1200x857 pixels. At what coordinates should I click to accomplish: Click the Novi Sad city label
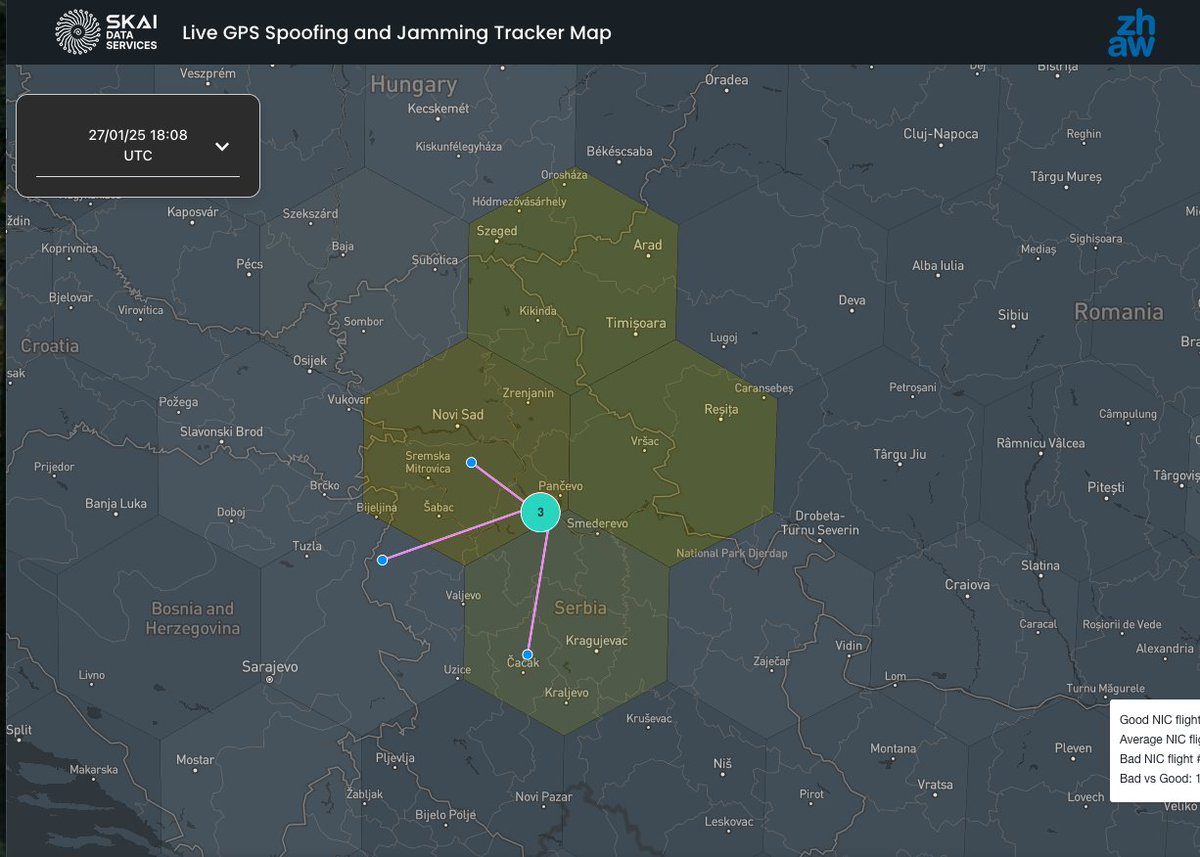(458, 414)
